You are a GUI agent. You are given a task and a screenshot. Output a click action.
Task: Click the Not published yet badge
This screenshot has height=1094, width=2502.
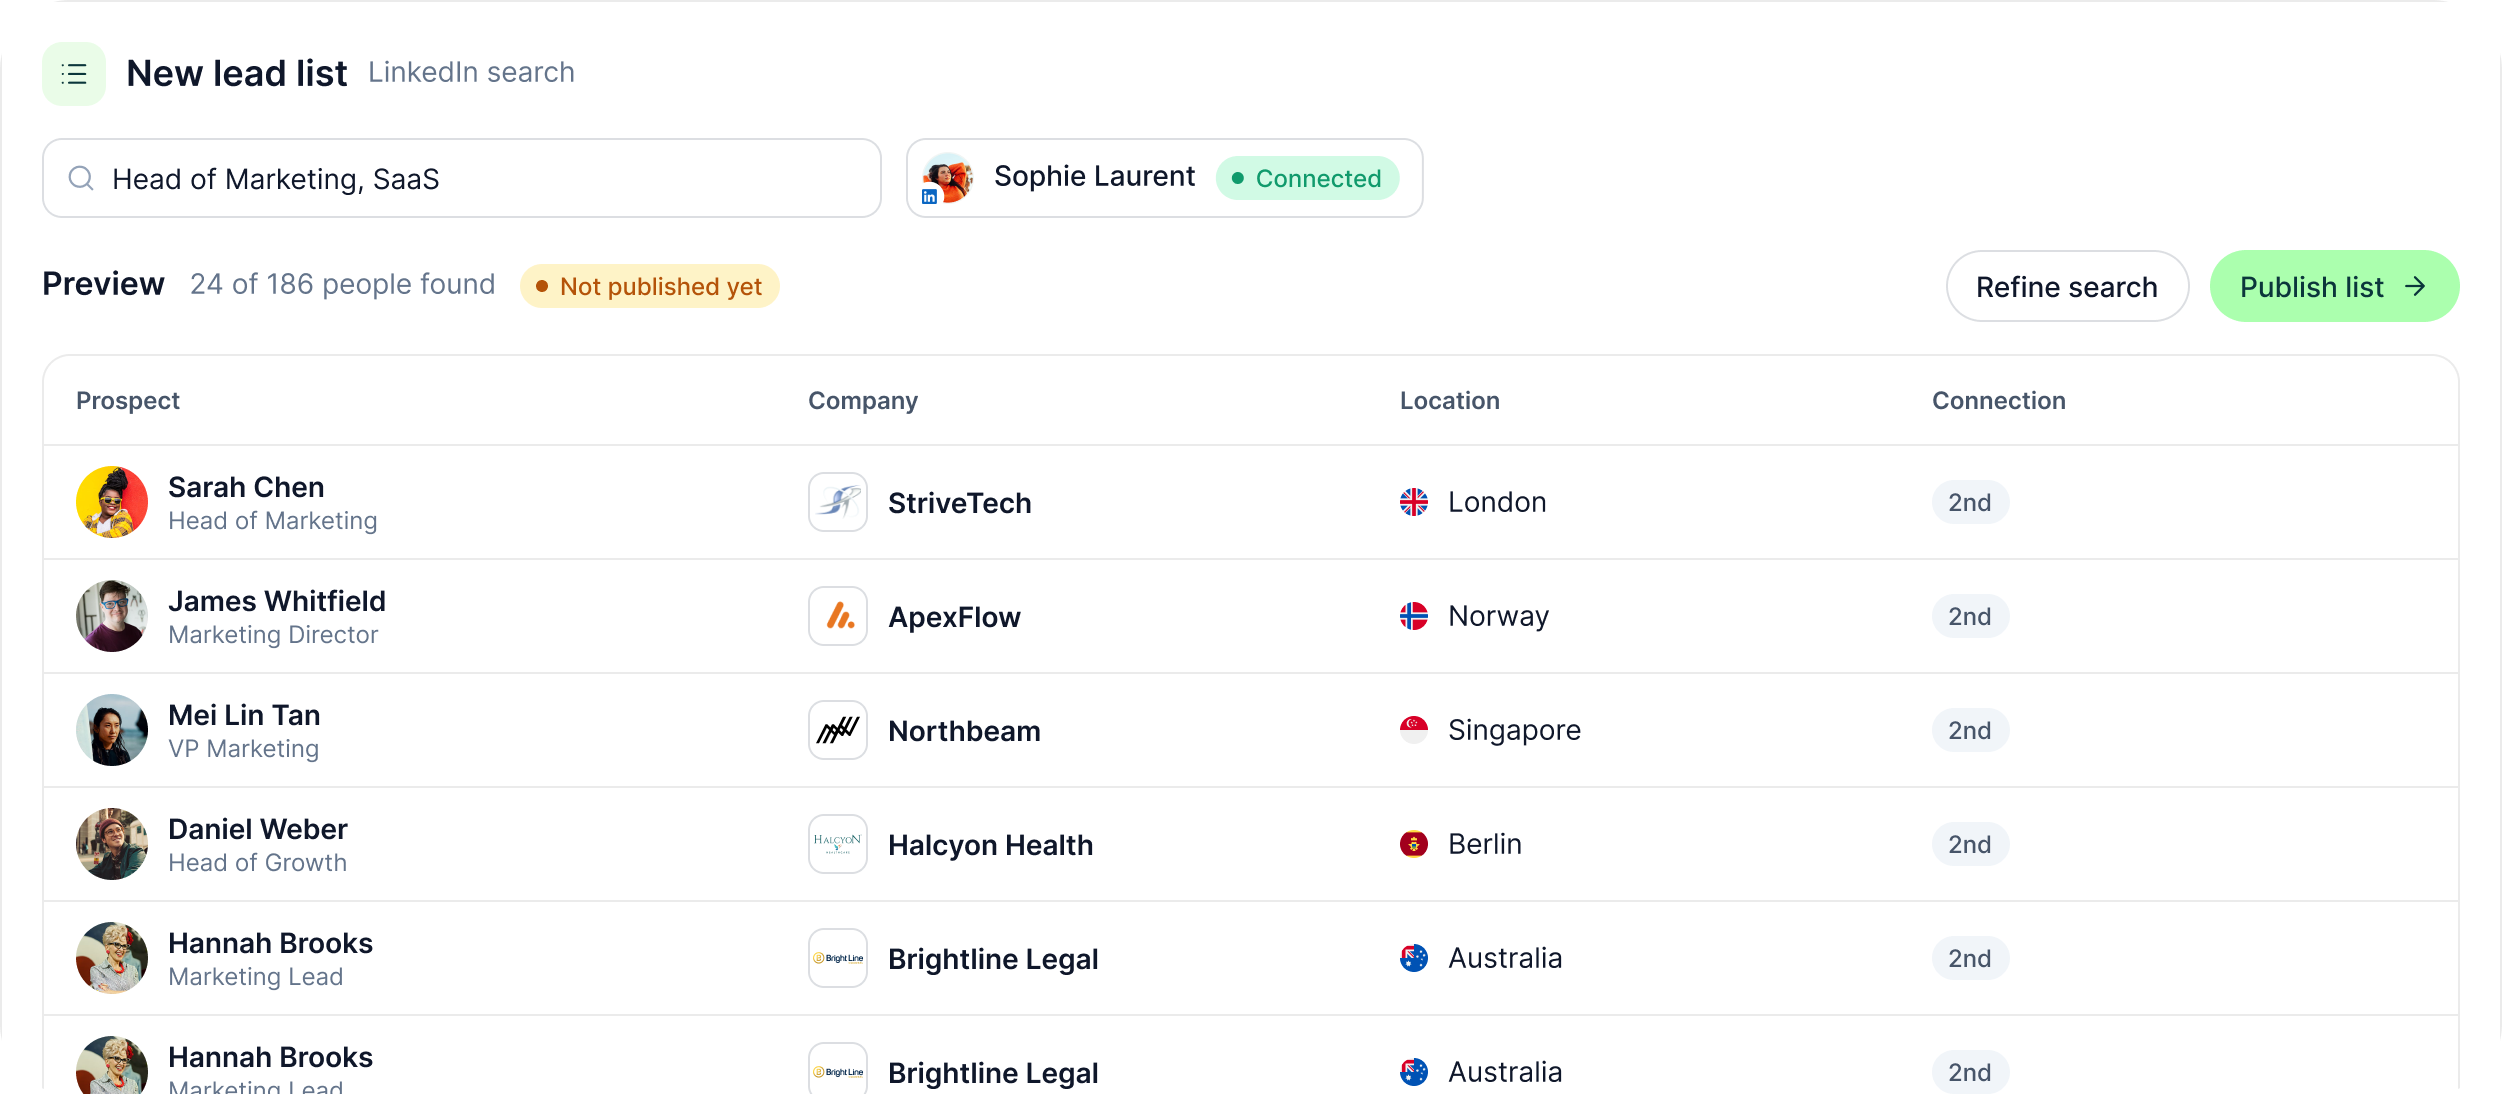pyautogui.click(x=649, y=286)
